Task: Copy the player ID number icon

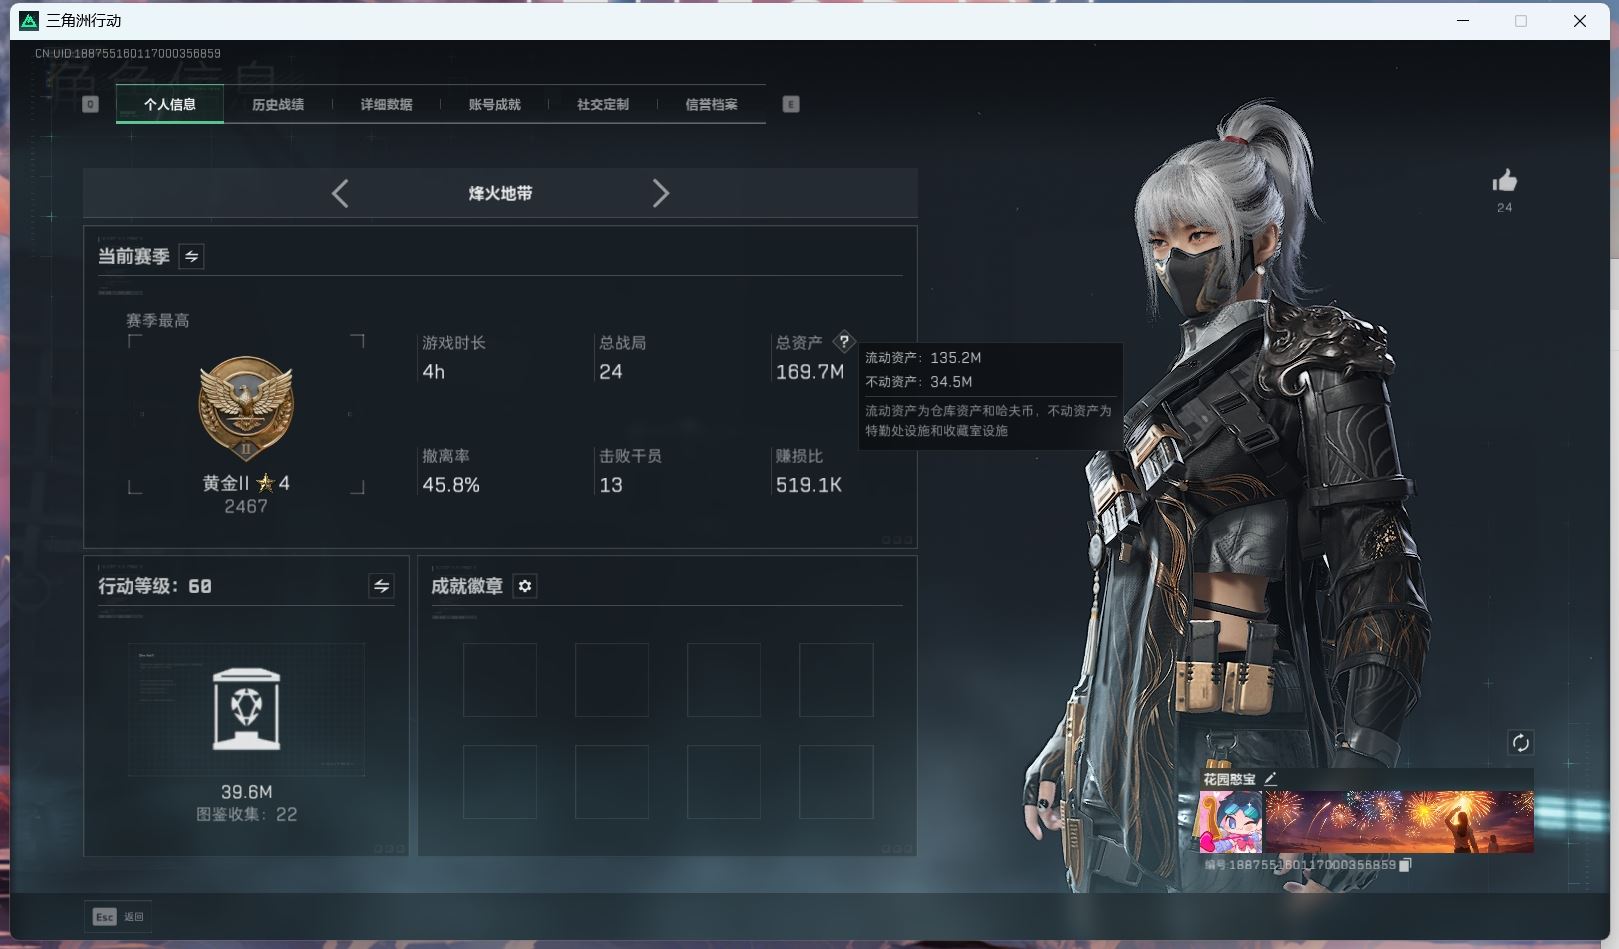Action: tap(1405, 865)
